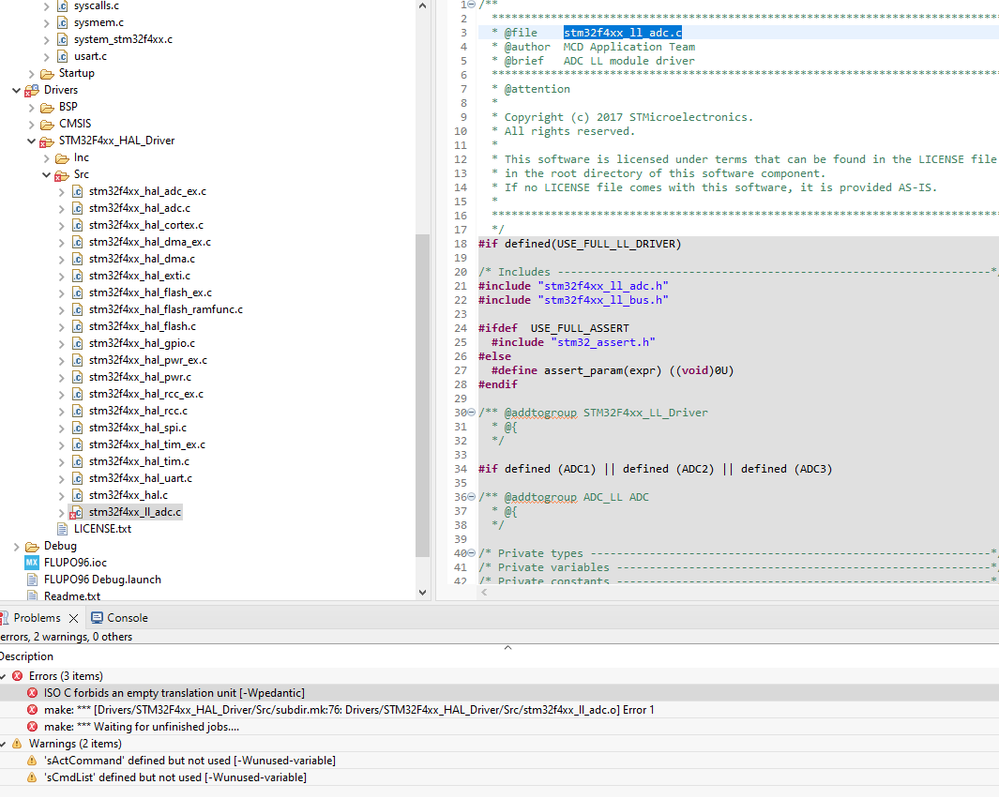Image resolution: width=999 pixels, height=797 pixels.
Task: Click the FLUPO96 Debug.launch file icon
Action: pos(32,580)
